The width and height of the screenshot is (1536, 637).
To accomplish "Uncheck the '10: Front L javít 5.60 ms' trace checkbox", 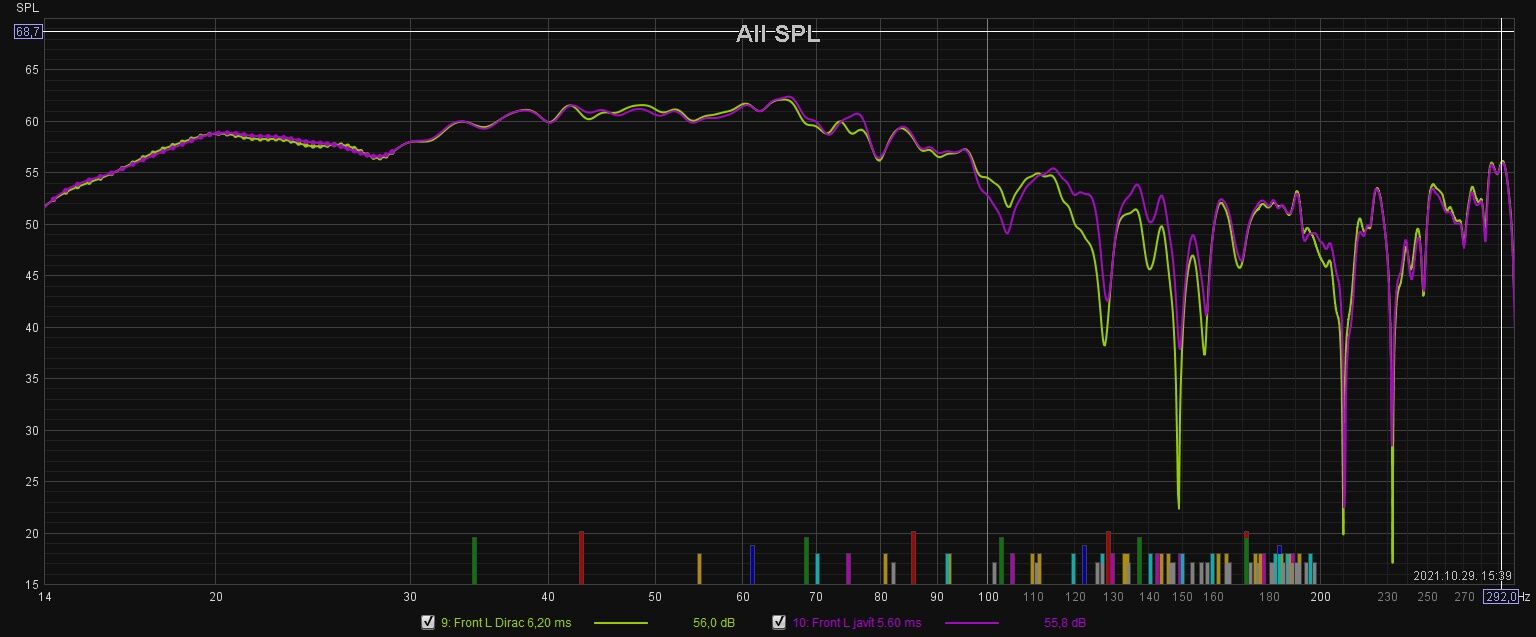I will pos(779,622).
